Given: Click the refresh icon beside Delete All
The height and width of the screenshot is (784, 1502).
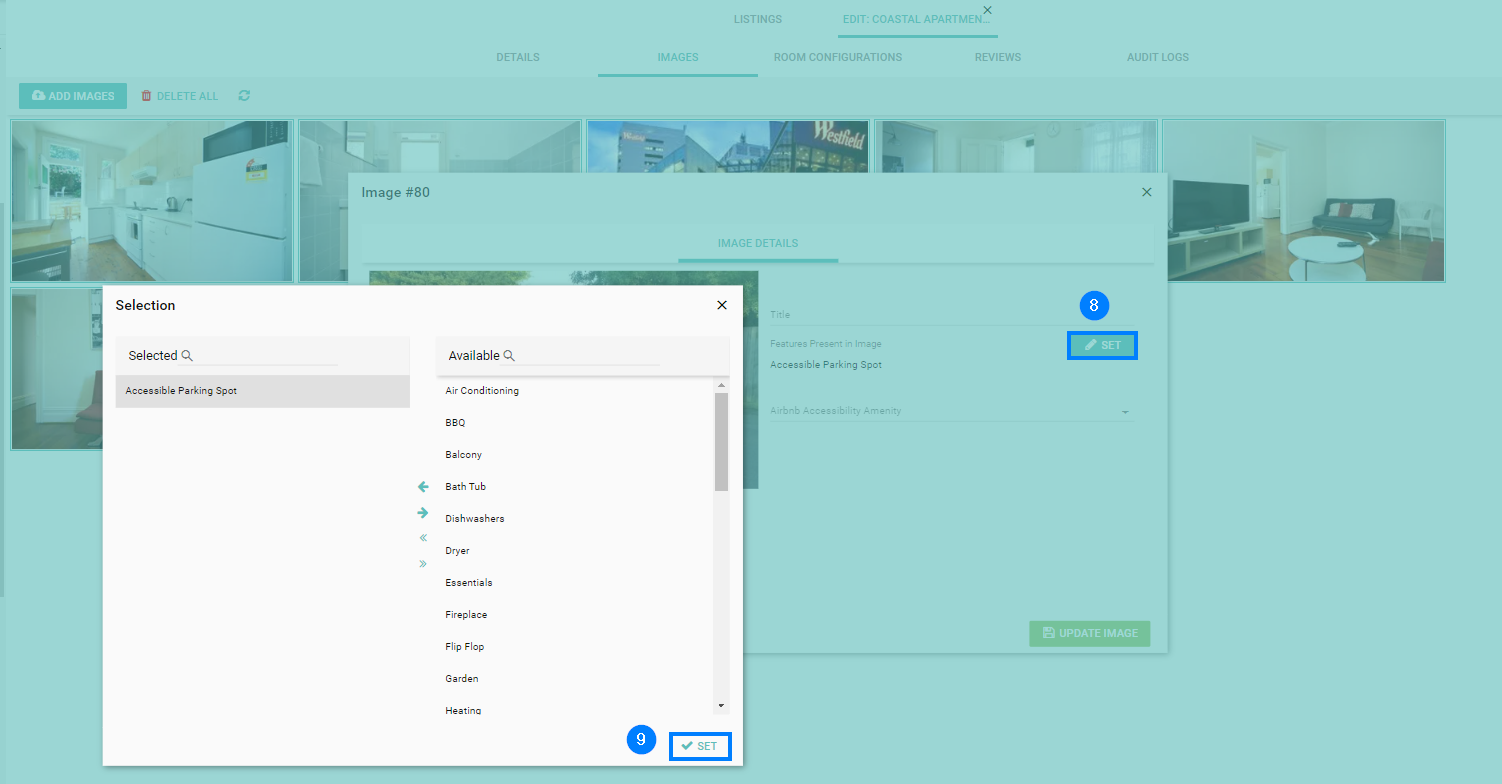Looking at the screenshot, I should [x=244, y=96].
